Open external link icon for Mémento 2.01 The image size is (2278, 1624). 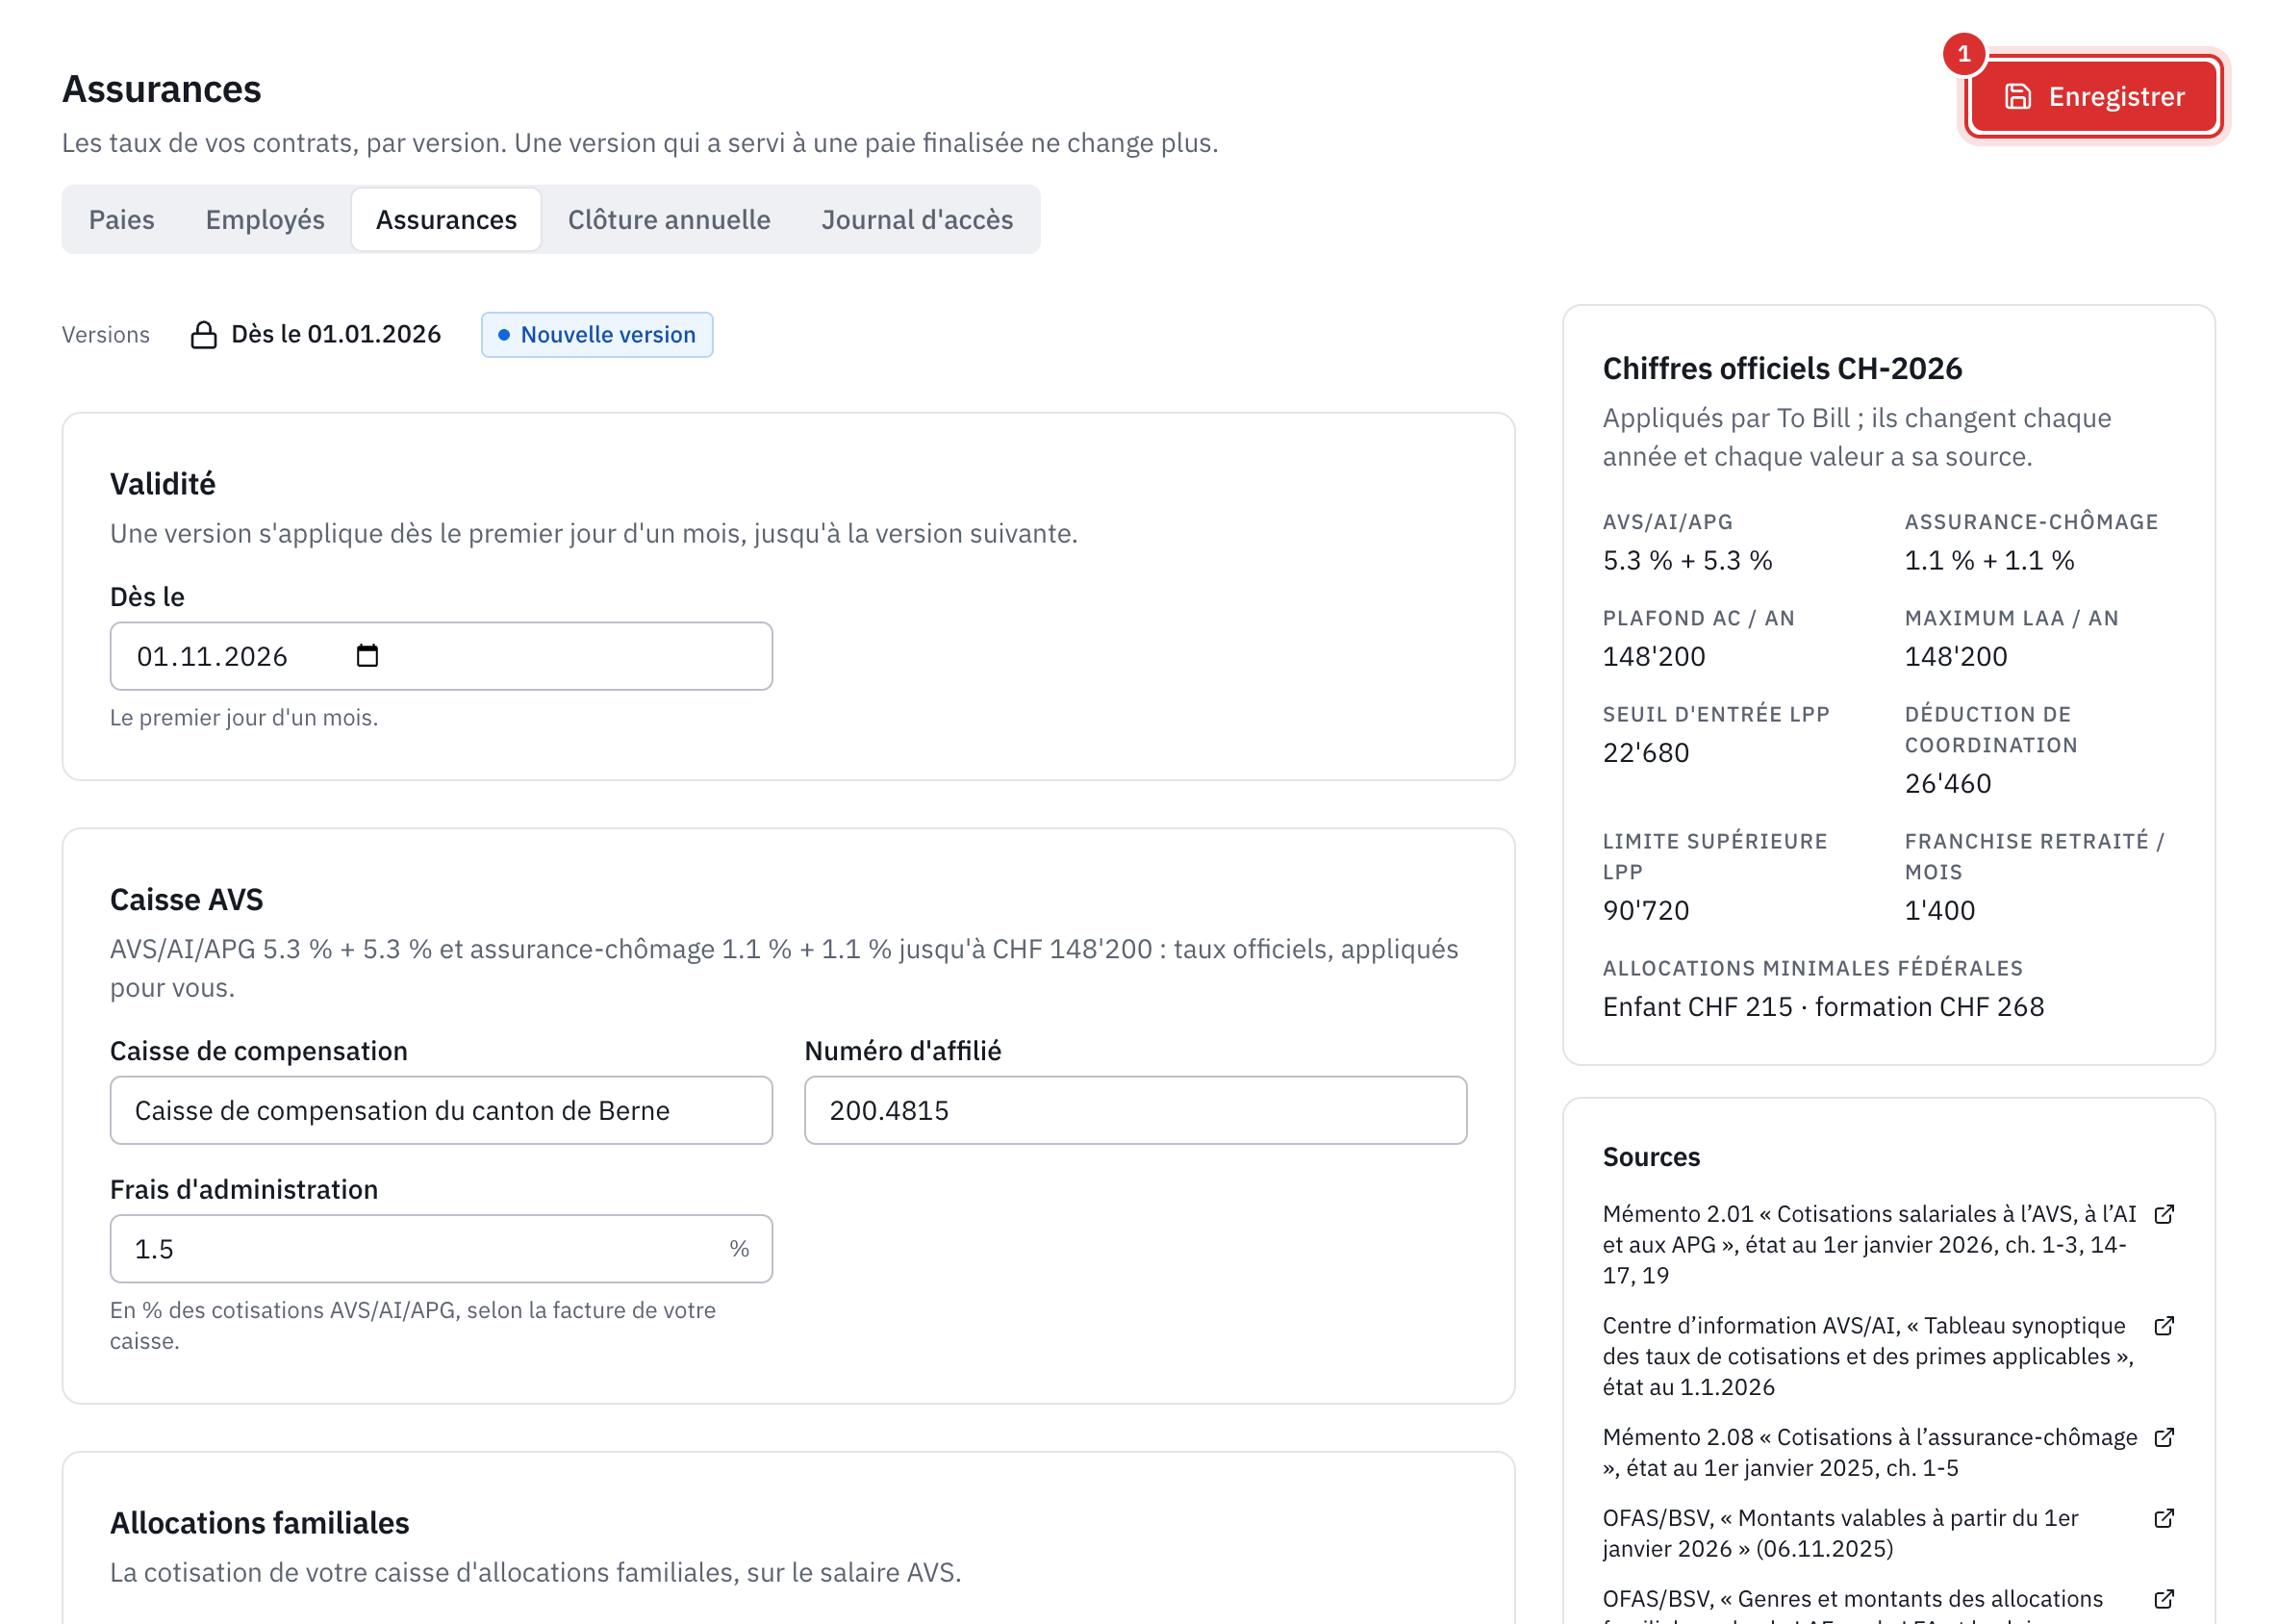tap(2164, 1214)
